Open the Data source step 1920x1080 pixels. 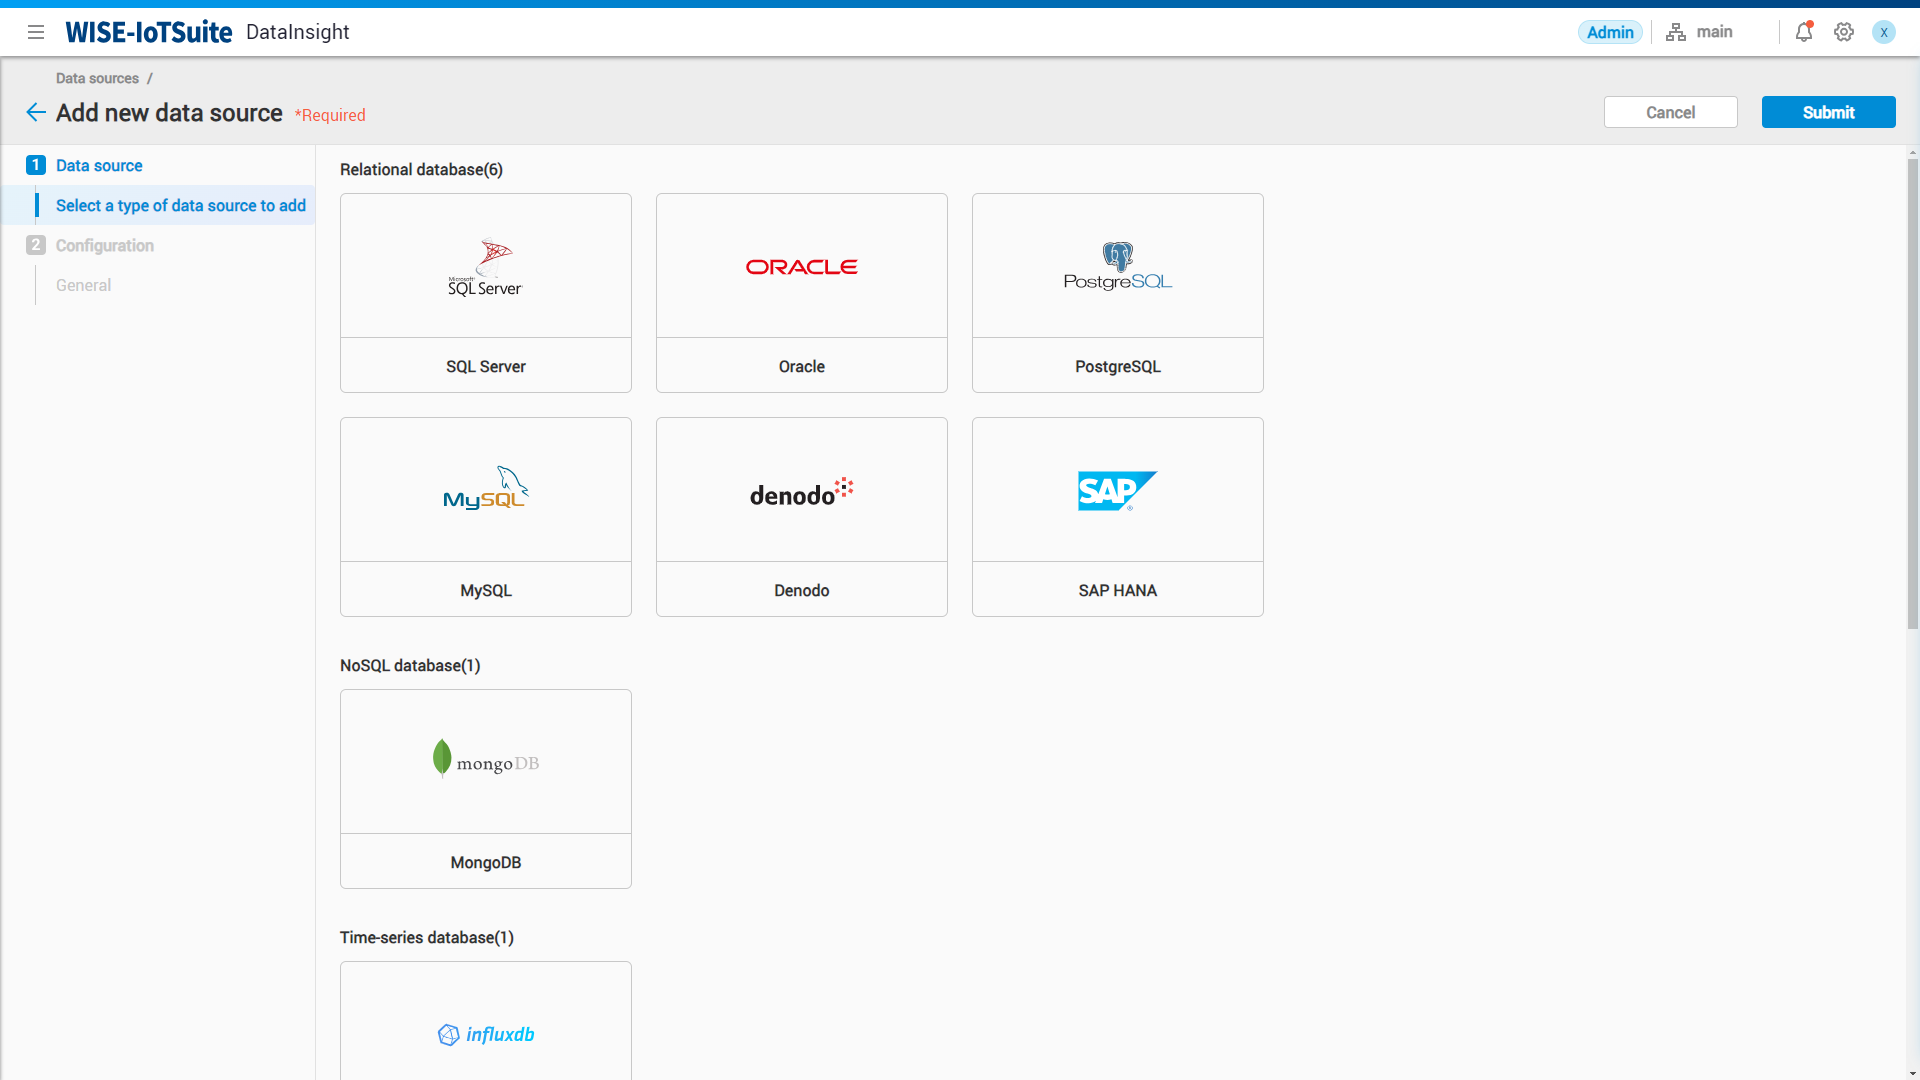(99, 165)
